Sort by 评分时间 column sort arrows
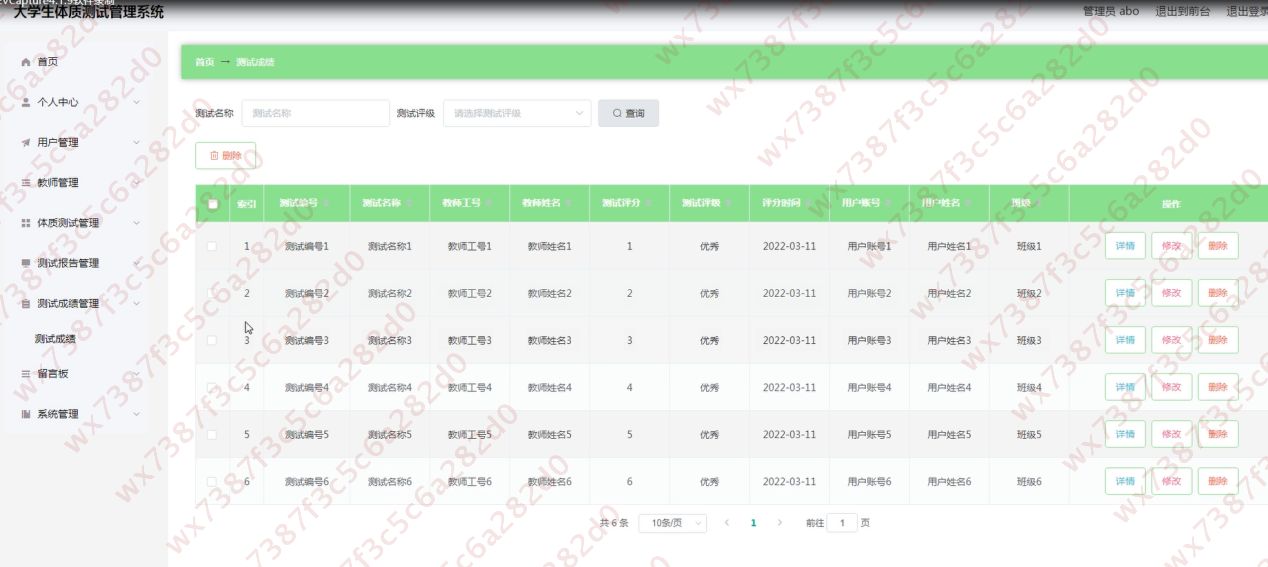Screen dimensions: 1268x567 point(810,203)
